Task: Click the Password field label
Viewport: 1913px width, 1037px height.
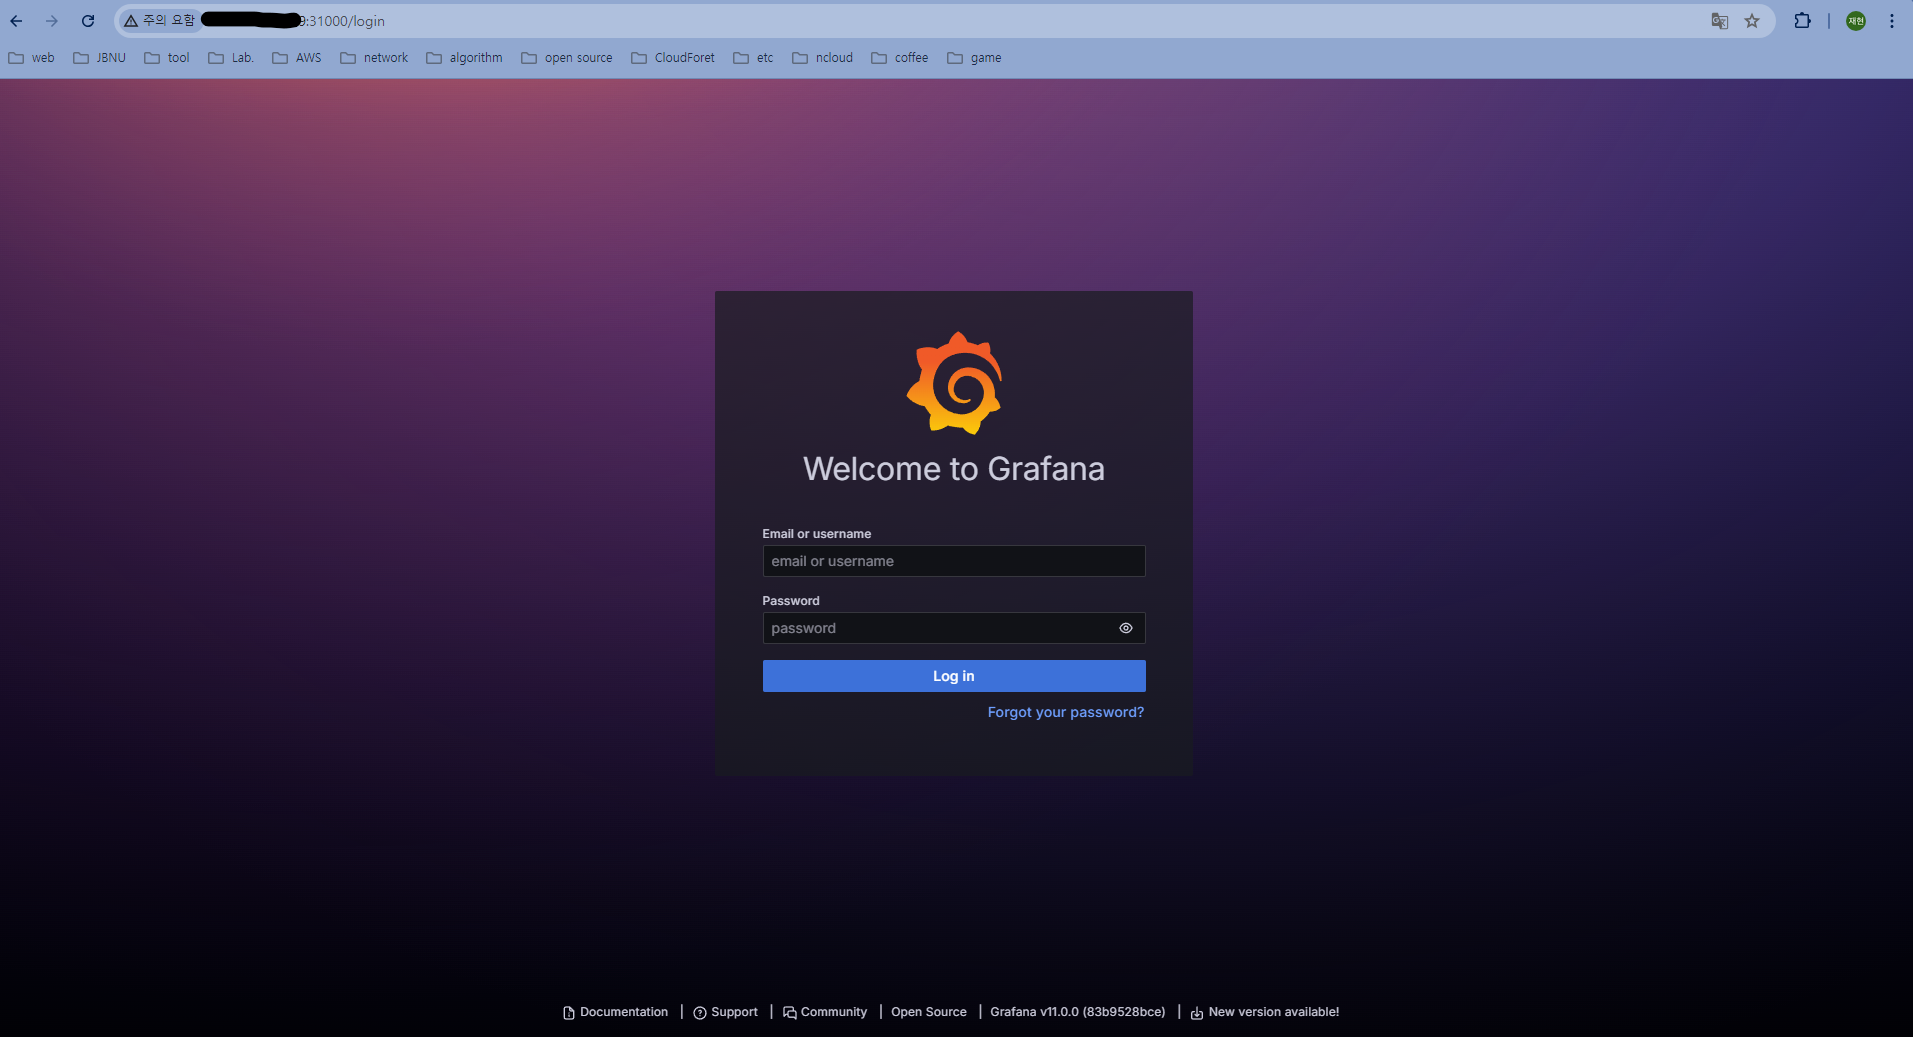Action: tap(791, 601)
